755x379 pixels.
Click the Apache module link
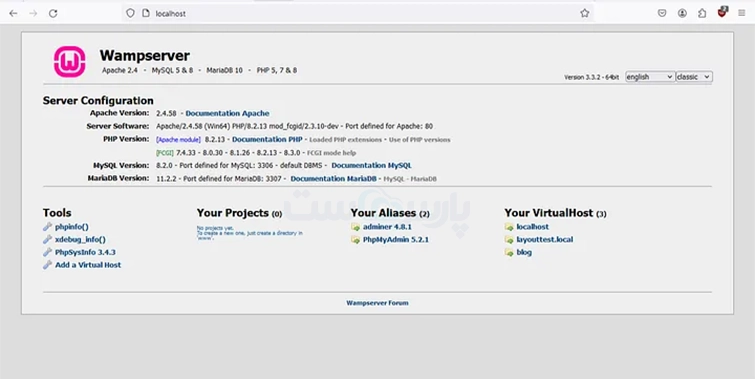178,140
